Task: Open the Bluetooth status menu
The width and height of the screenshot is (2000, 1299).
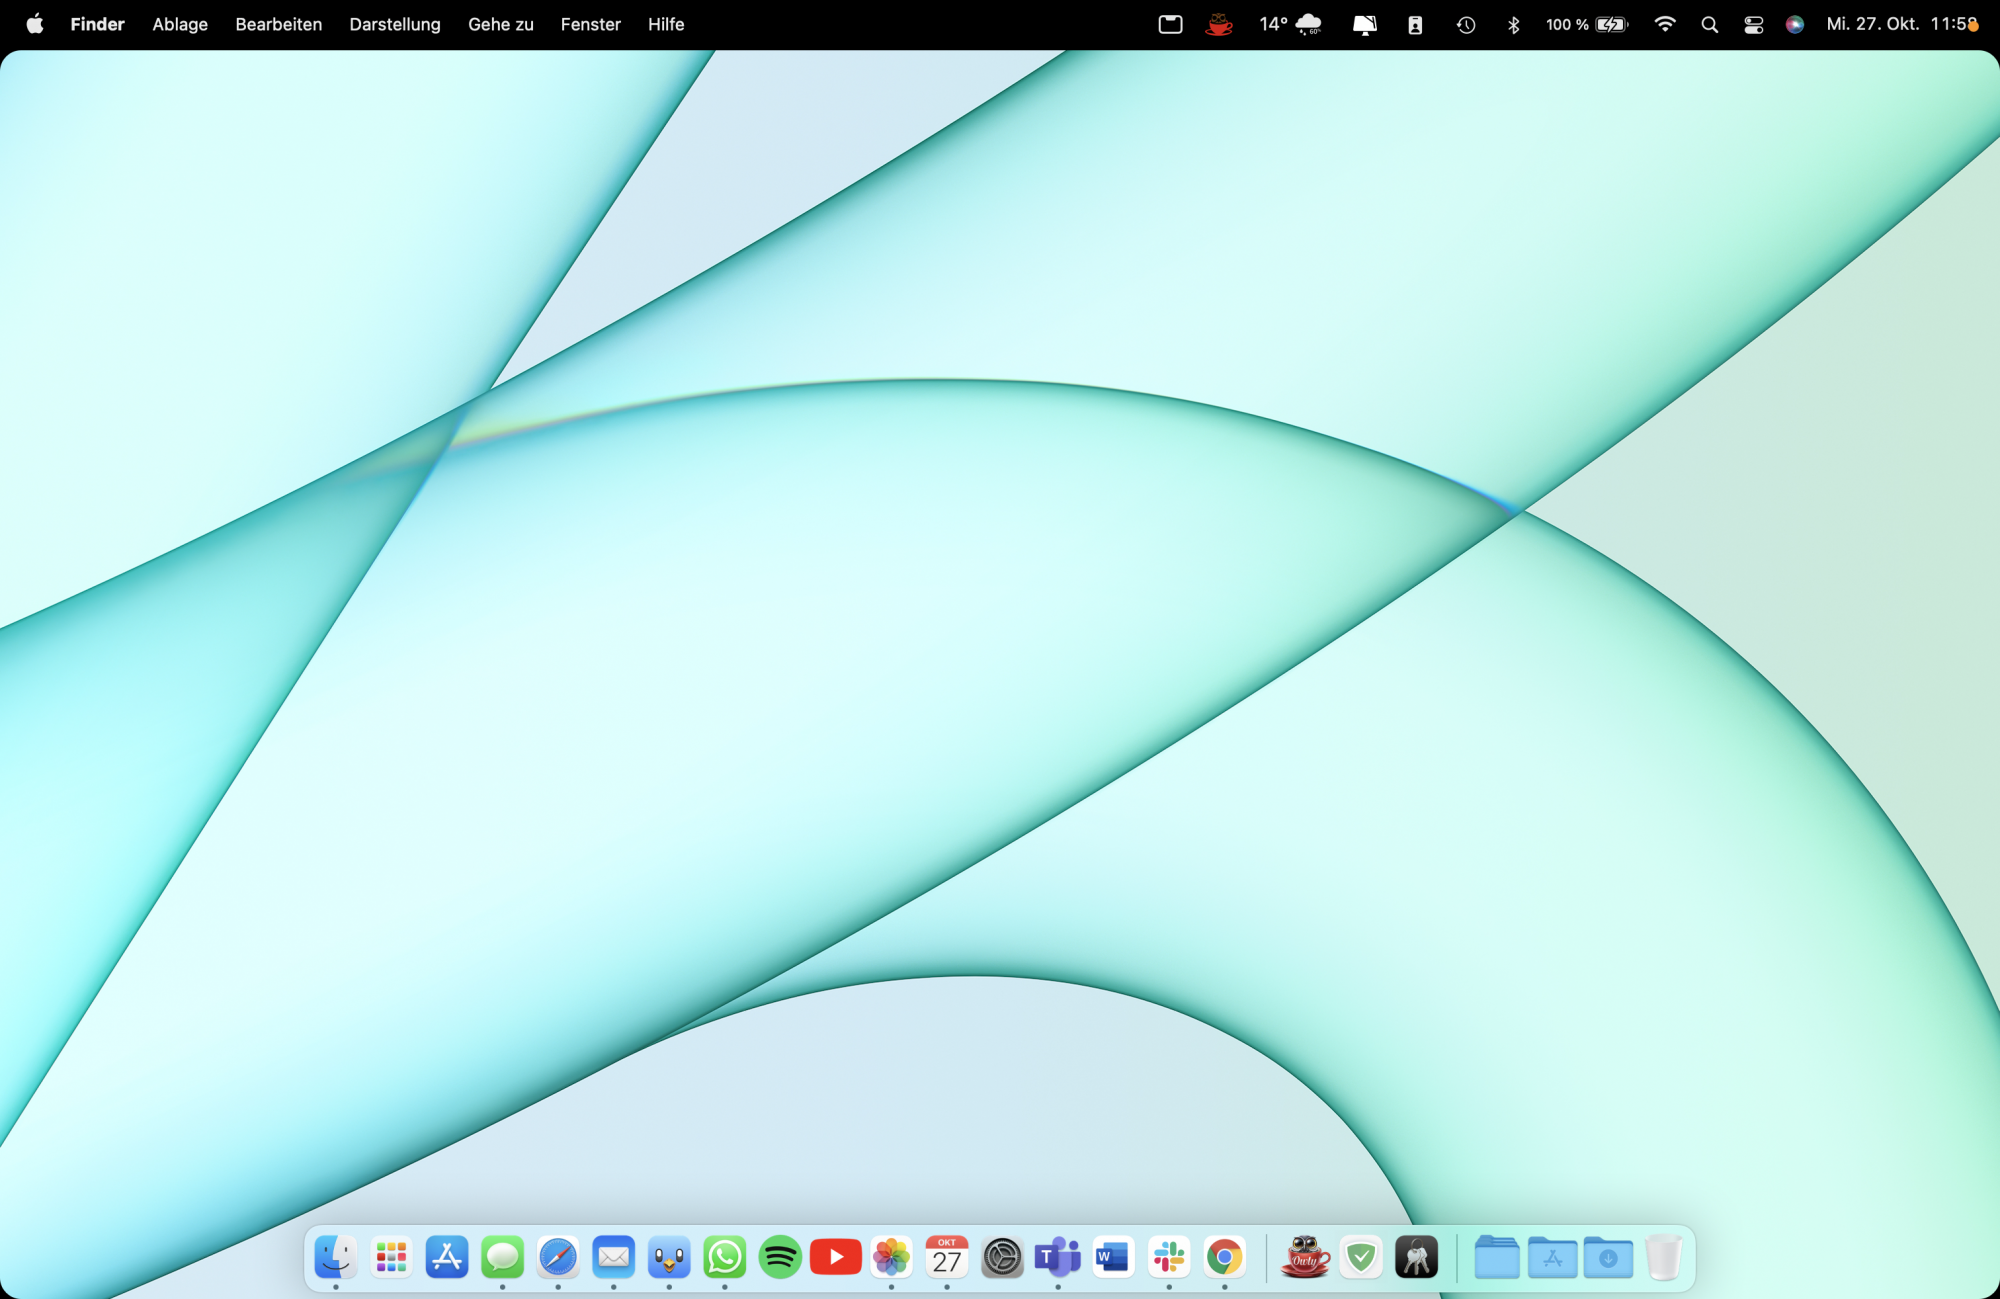Action: tap(1513, 24)
